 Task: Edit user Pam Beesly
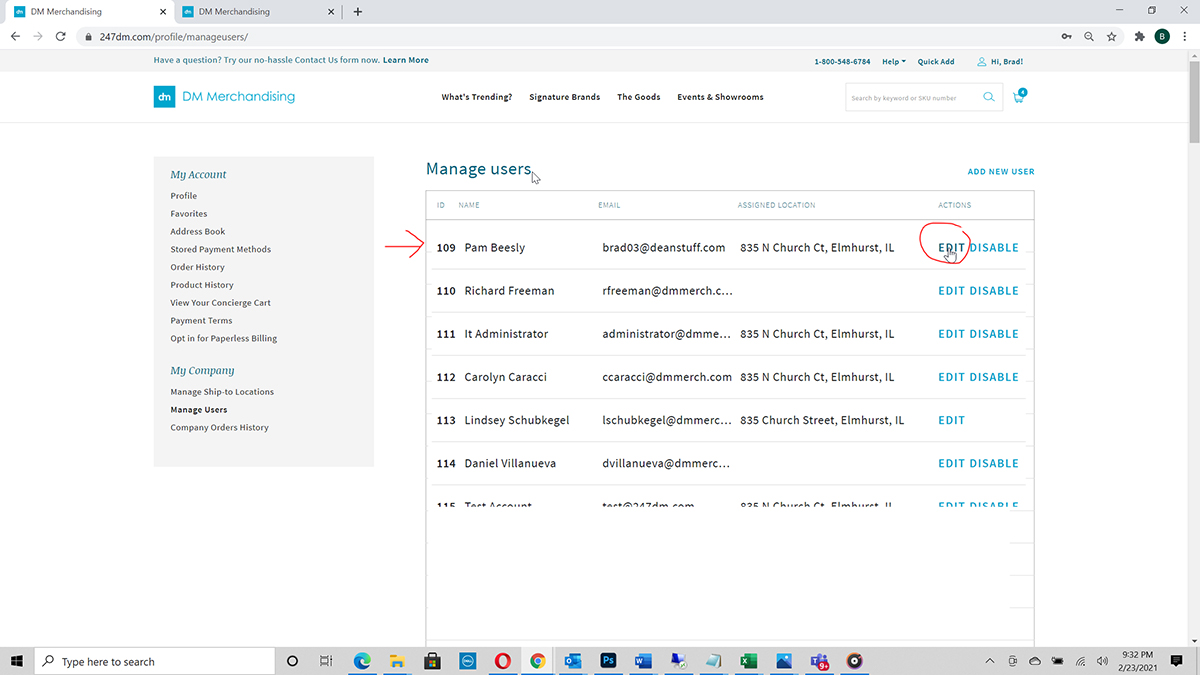[951, 248]
